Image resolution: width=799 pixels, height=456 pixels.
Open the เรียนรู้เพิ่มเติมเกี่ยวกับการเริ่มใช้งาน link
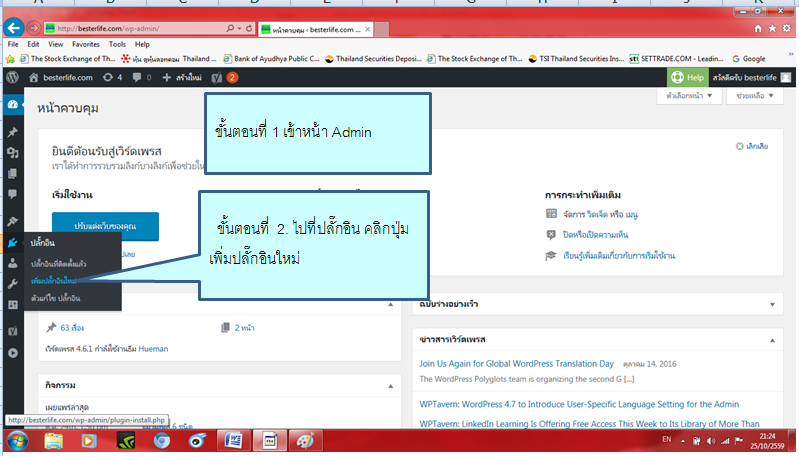(x=619, y=256)
